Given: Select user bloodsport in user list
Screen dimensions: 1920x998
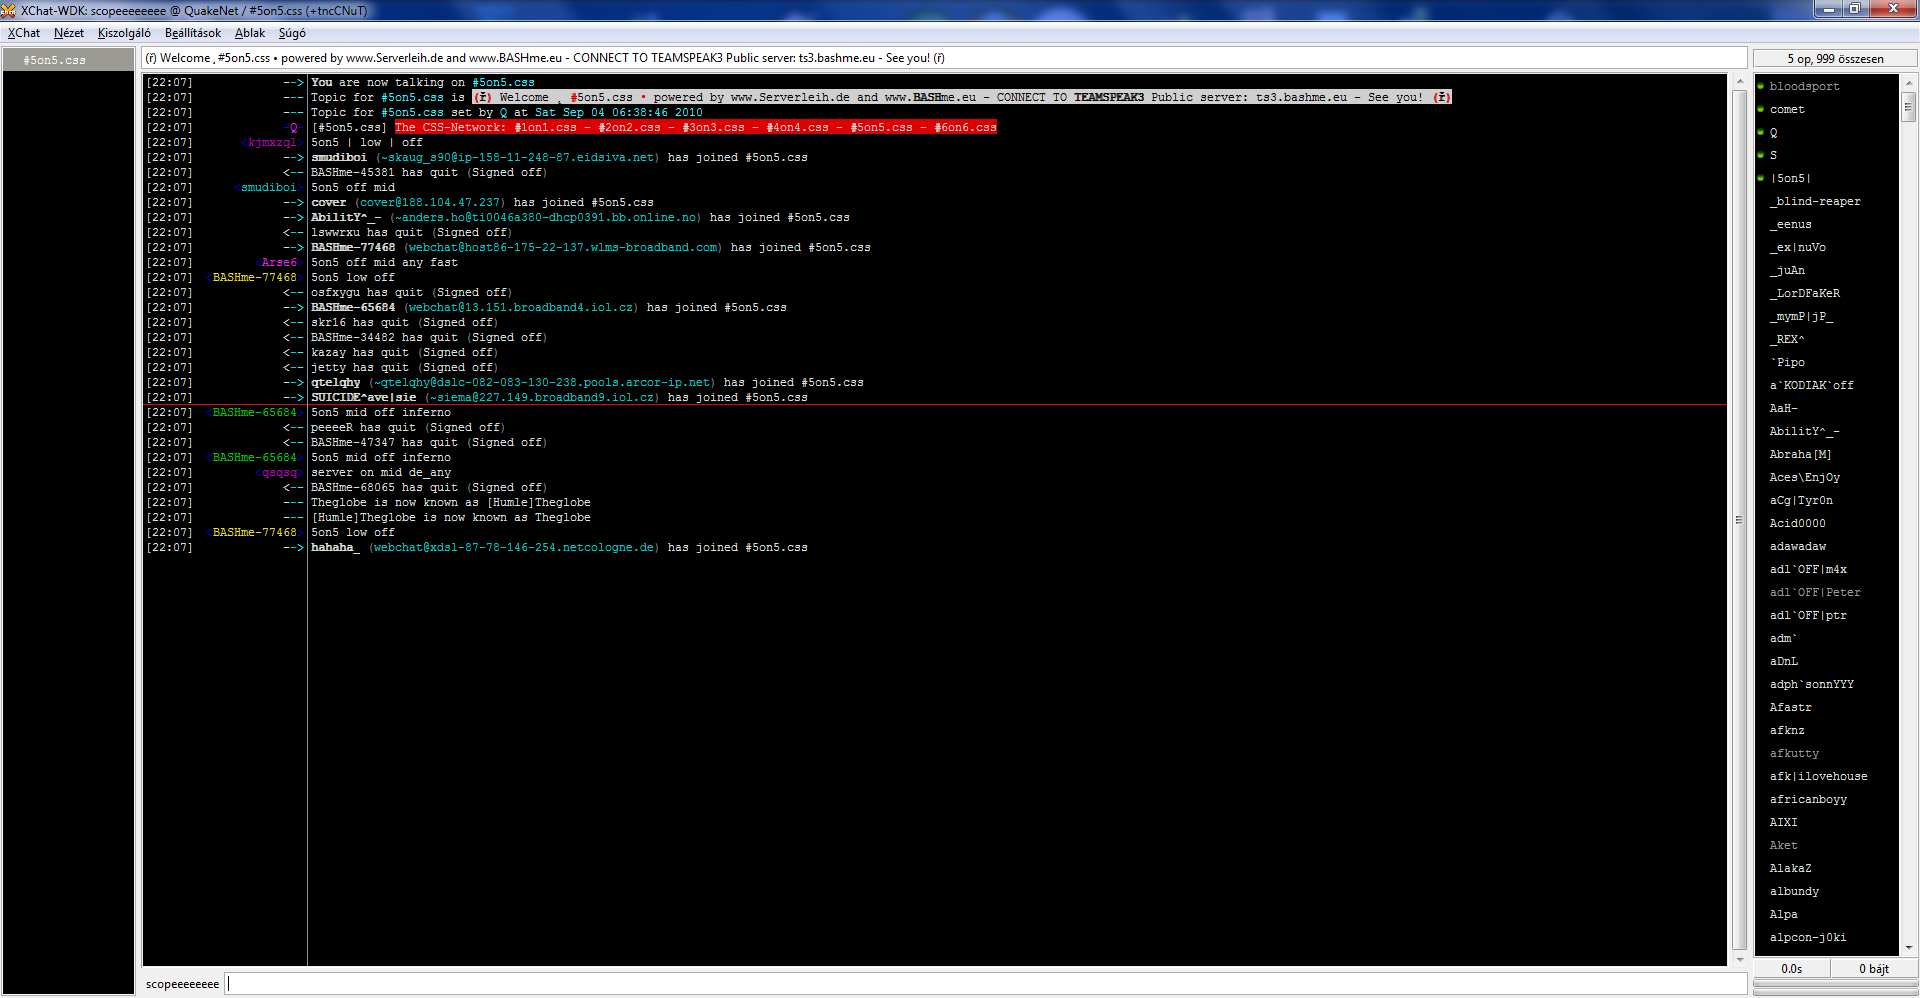Looking at the screenshot, I should click(1803, 86).
